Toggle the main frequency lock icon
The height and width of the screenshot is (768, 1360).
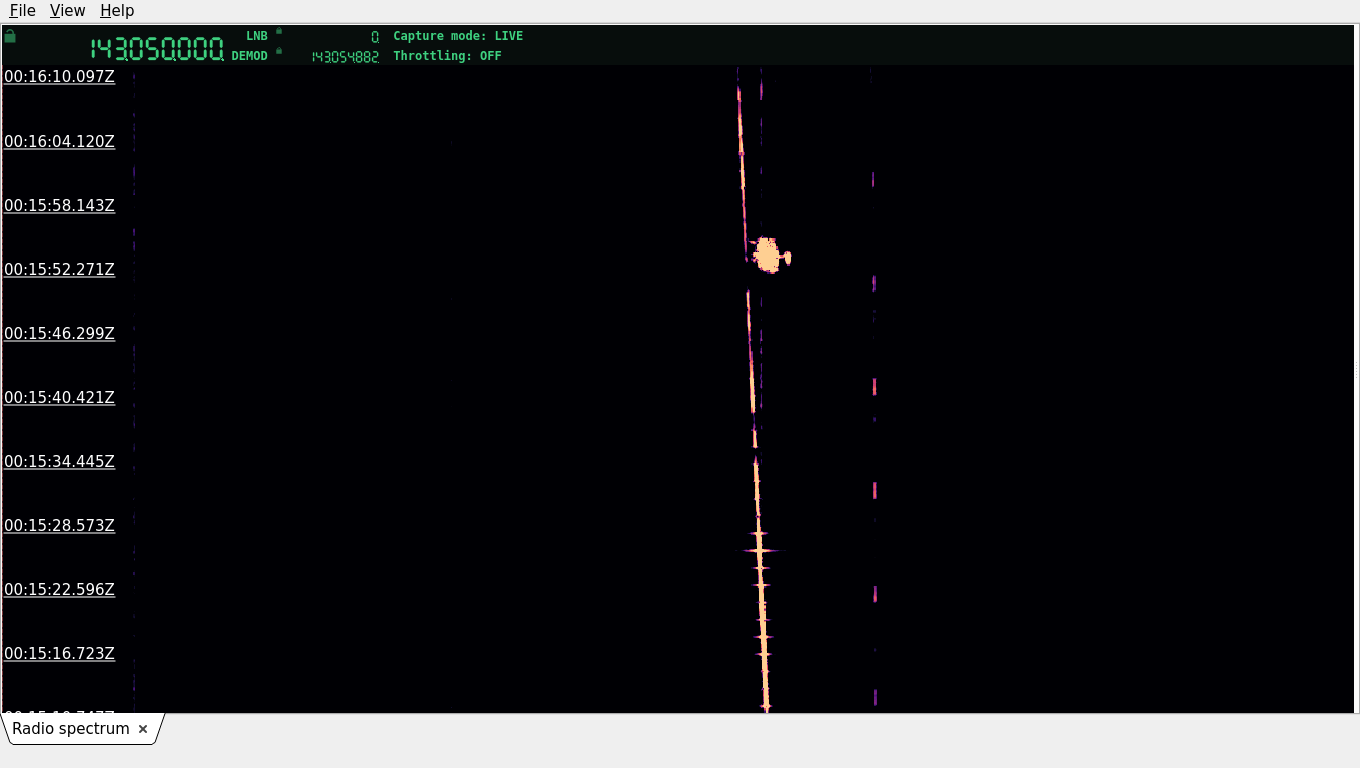[10, 36]
